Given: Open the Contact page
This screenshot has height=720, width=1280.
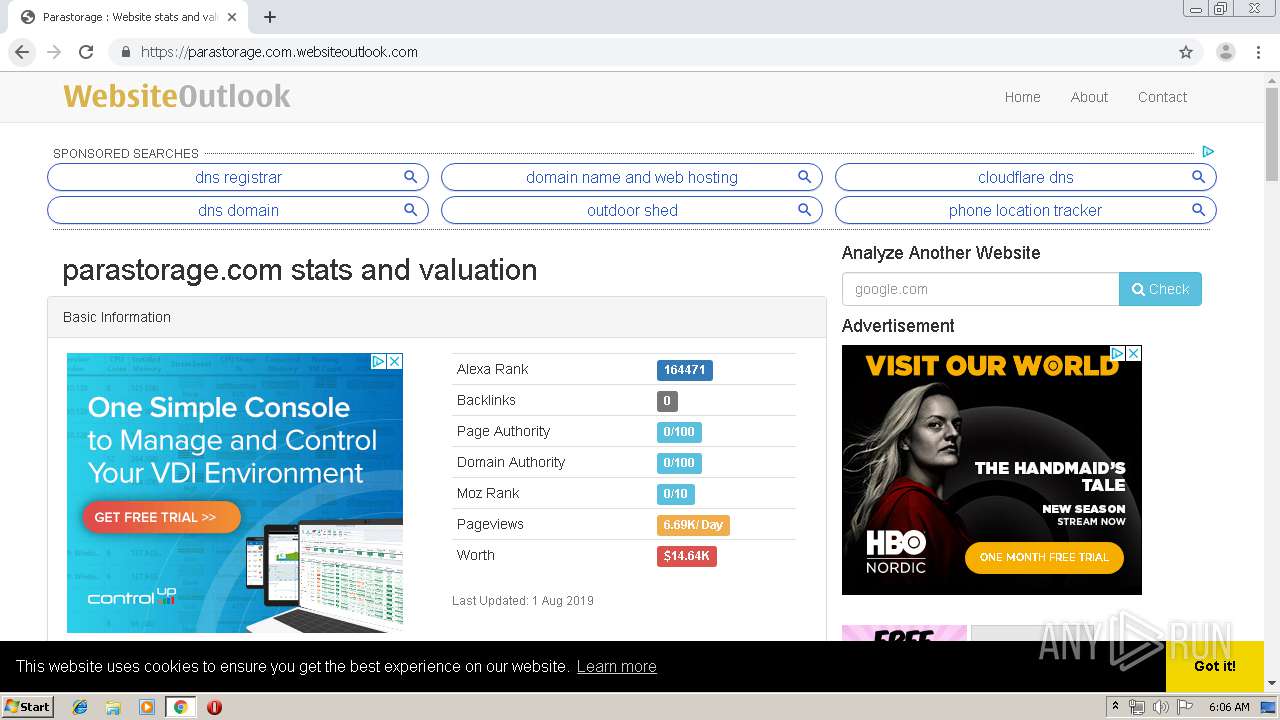Looking at the screenshot, I should pos(1162,97).
